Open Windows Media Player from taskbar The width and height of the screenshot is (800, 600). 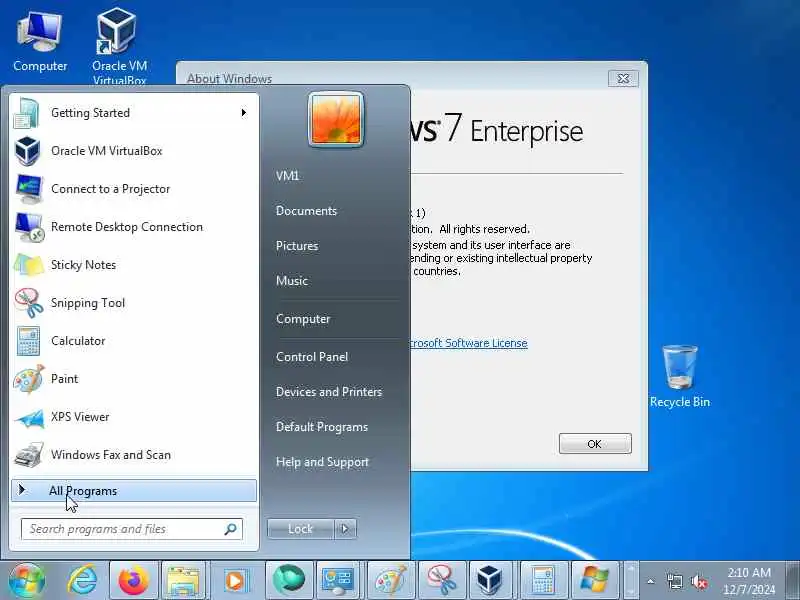click(x=235, y=580)
